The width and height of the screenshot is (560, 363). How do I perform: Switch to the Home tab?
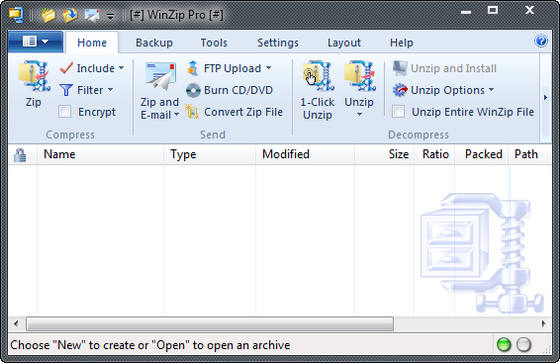pyautogui.click(x=92, y=43)
